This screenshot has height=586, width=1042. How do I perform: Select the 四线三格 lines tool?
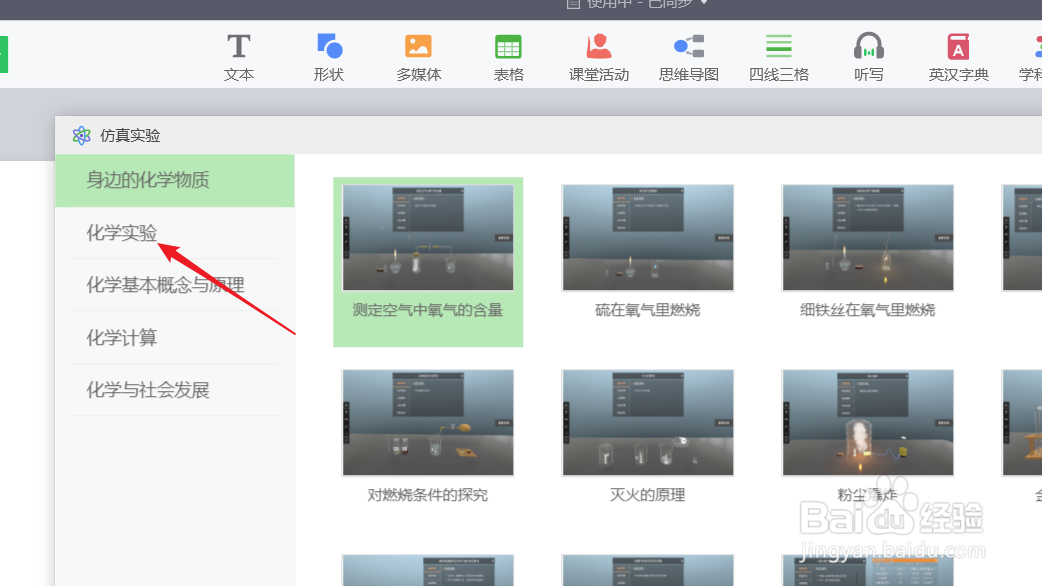[x=779, y=58]
